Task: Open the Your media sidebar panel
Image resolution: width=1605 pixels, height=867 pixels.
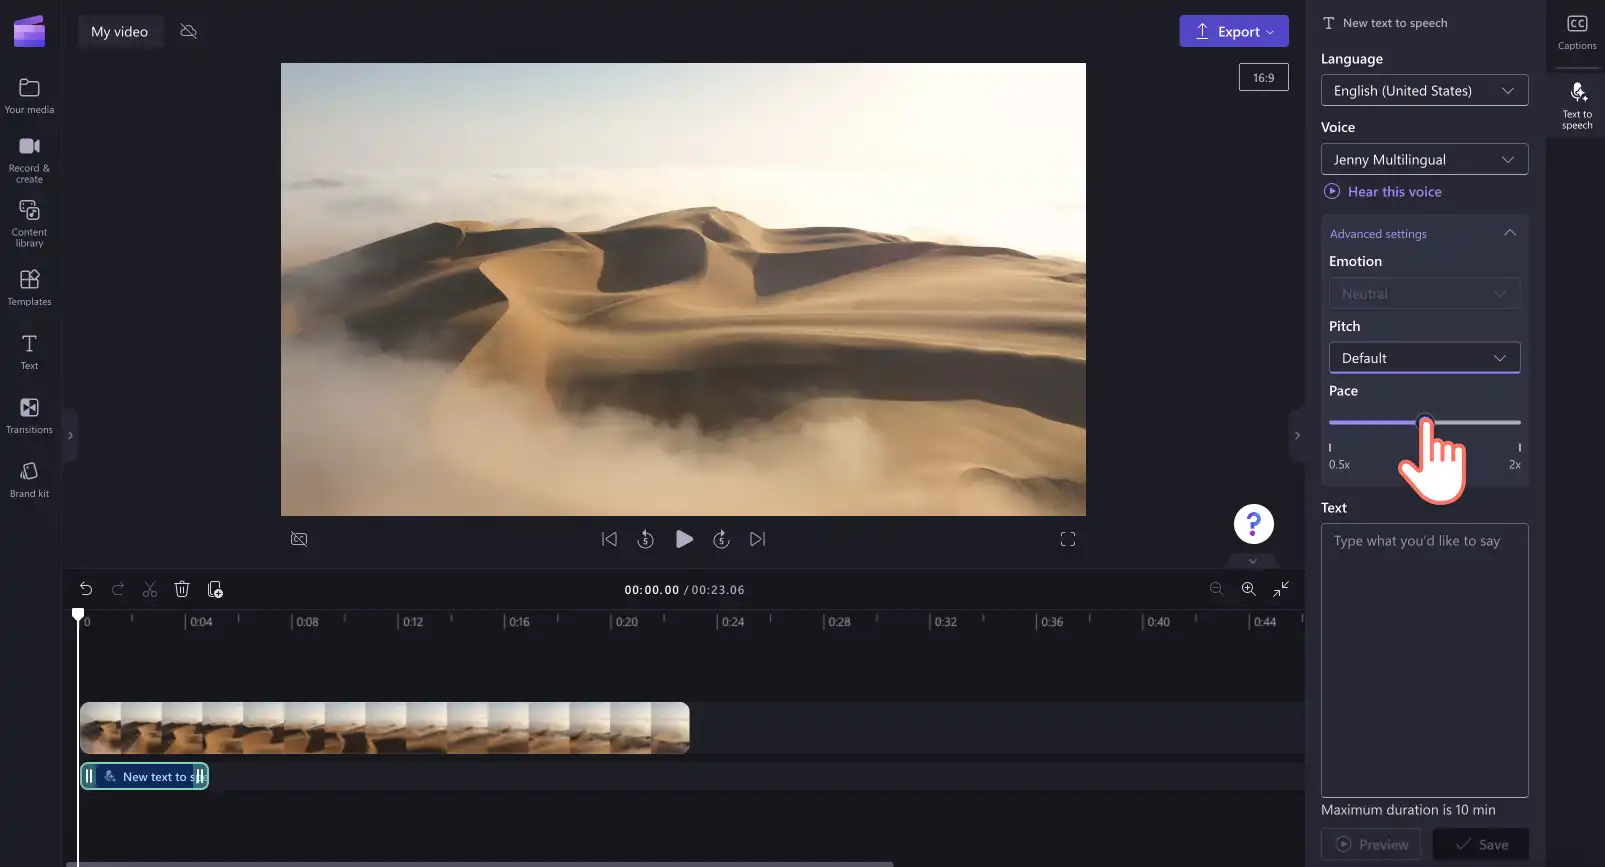Action: point(29,96)
